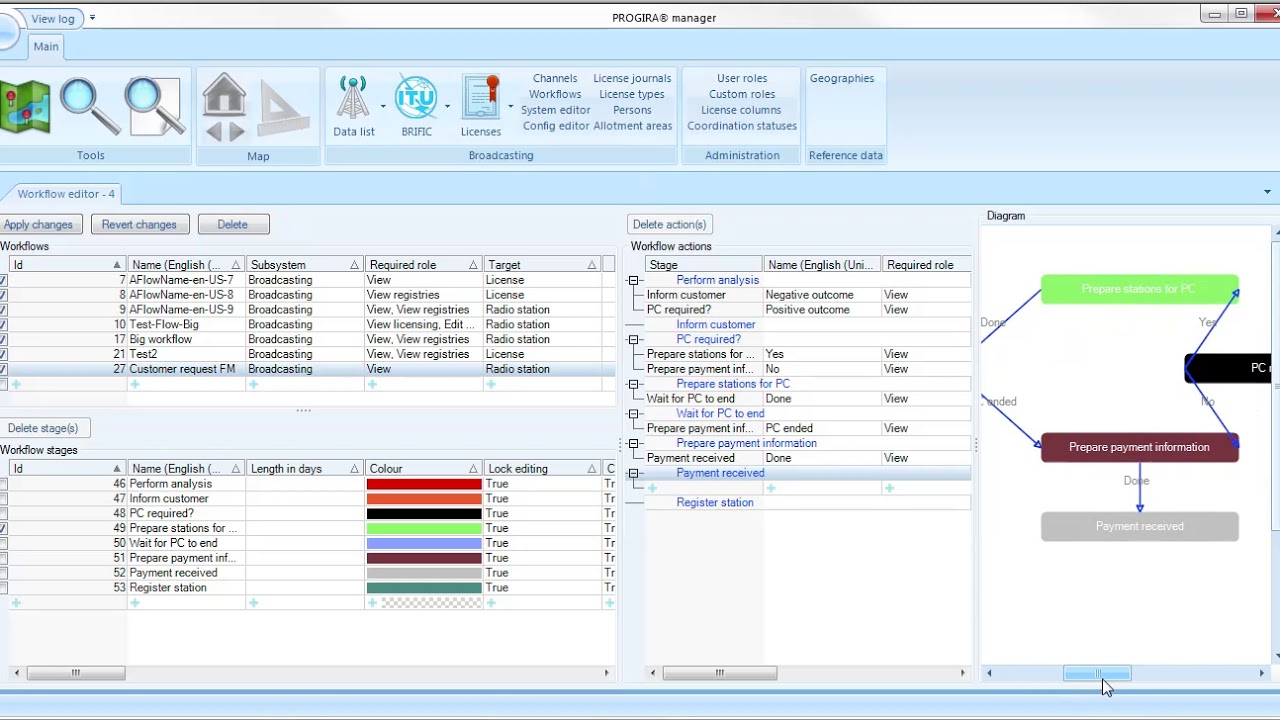Click the Diagram scrollbar right arrow
Image resolution: width=1280 pixels, height=720 pixels.
(1261, 673)
